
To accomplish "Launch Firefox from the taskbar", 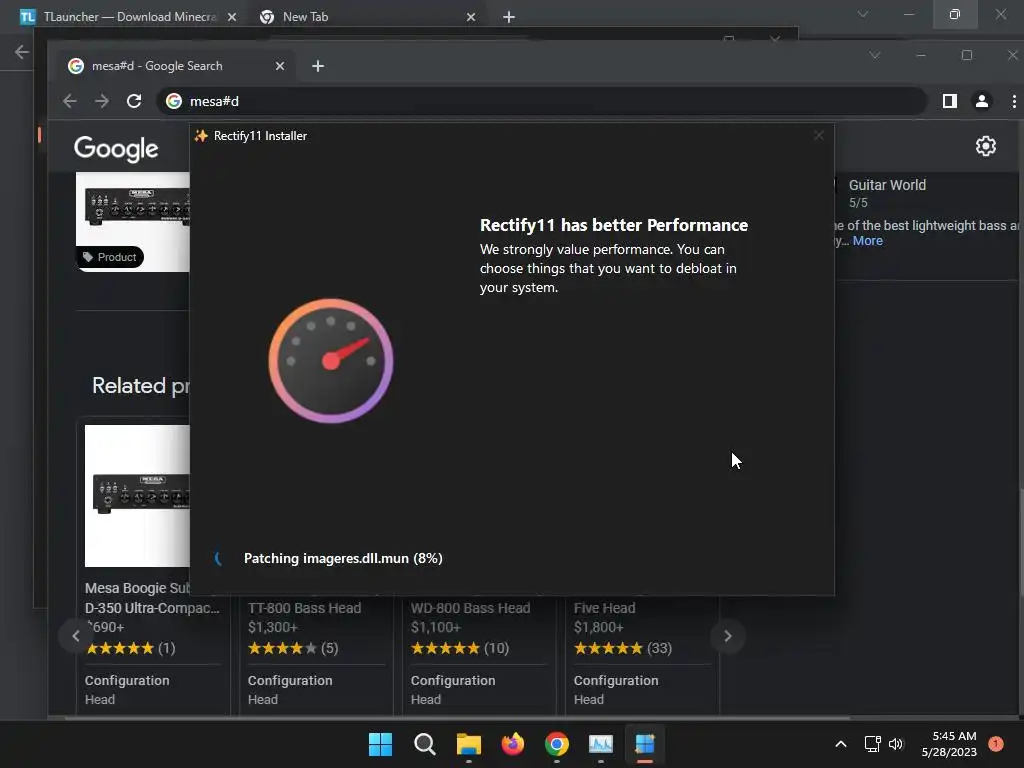I will pos(513,744).
